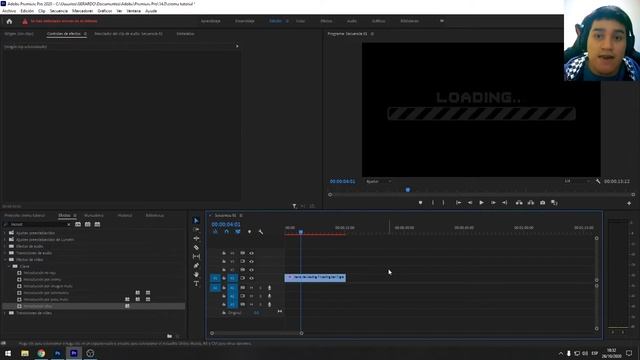The image size is (640, 360).
Task: Open the Archivo menu
Action: 9,11
